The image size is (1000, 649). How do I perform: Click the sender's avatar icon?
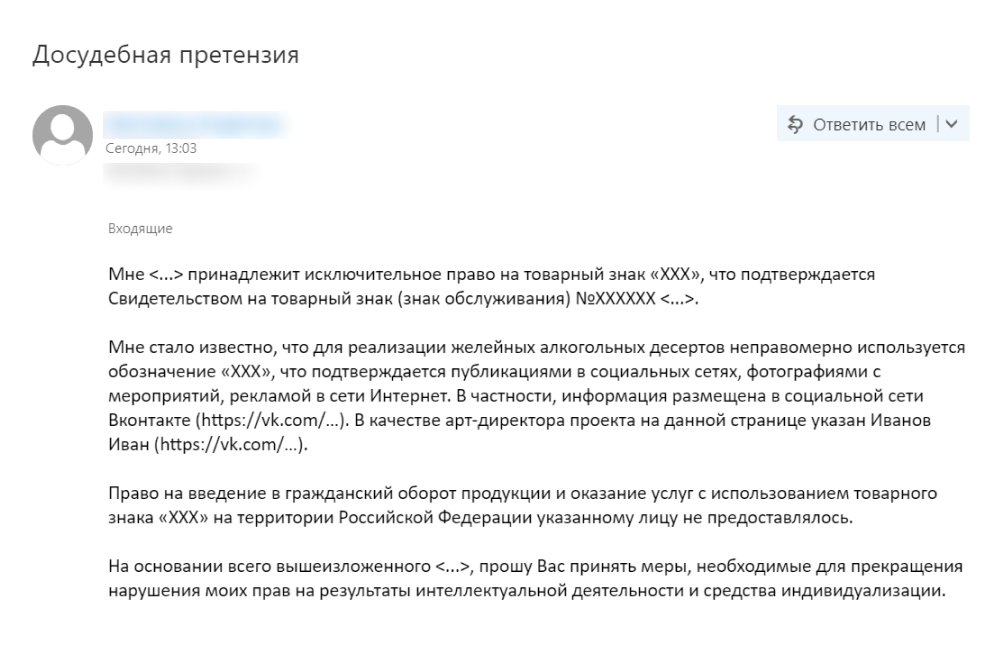pos(63,134)
